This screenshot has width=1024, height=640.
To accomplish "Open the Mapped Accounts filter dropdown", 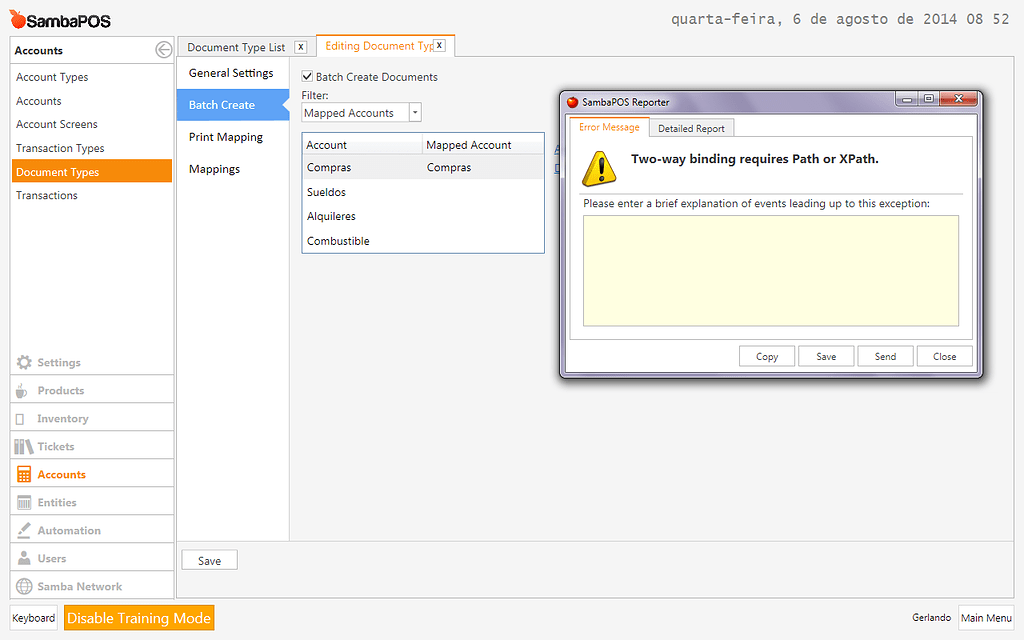I will click(355, 112).
